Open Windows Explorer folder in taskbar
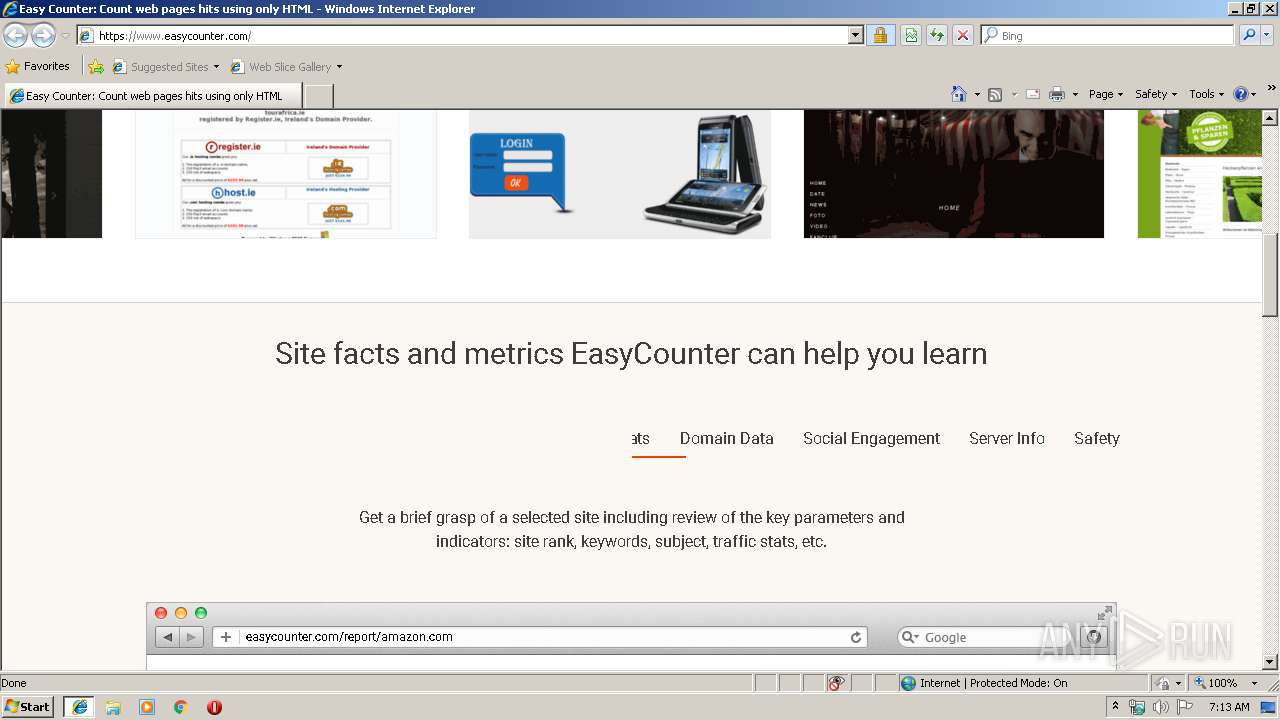The image size is (1280, 720). coord(113,707)
